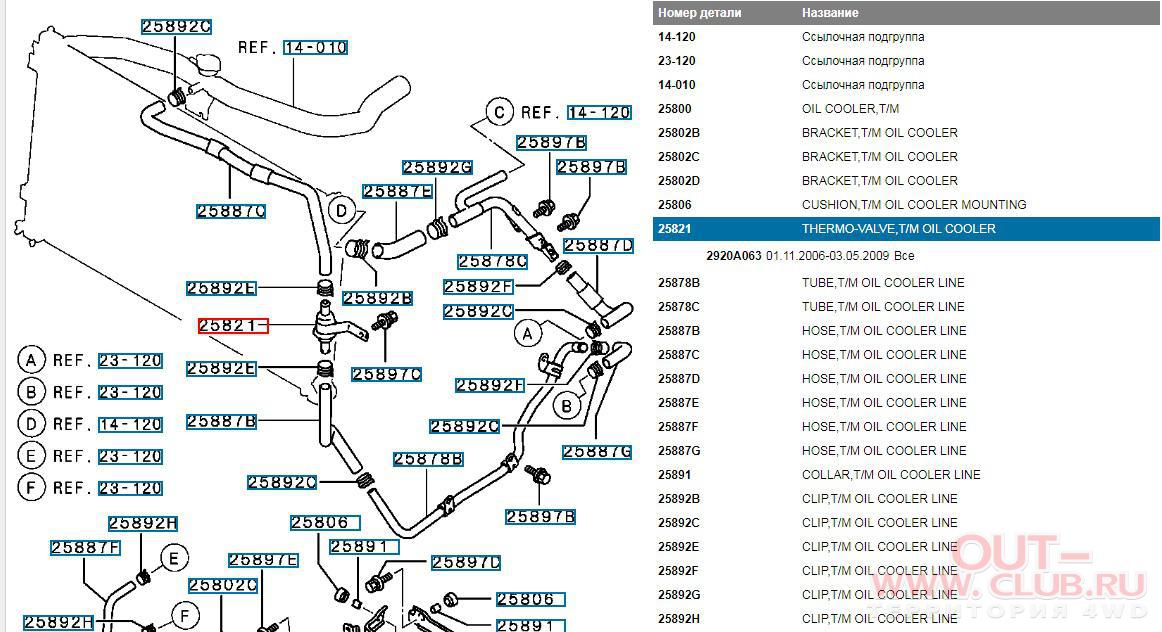This screenshot has height=632, width=1162.
Task: Click the 25887B hose label in the diagram
Action: pos(222,422)
